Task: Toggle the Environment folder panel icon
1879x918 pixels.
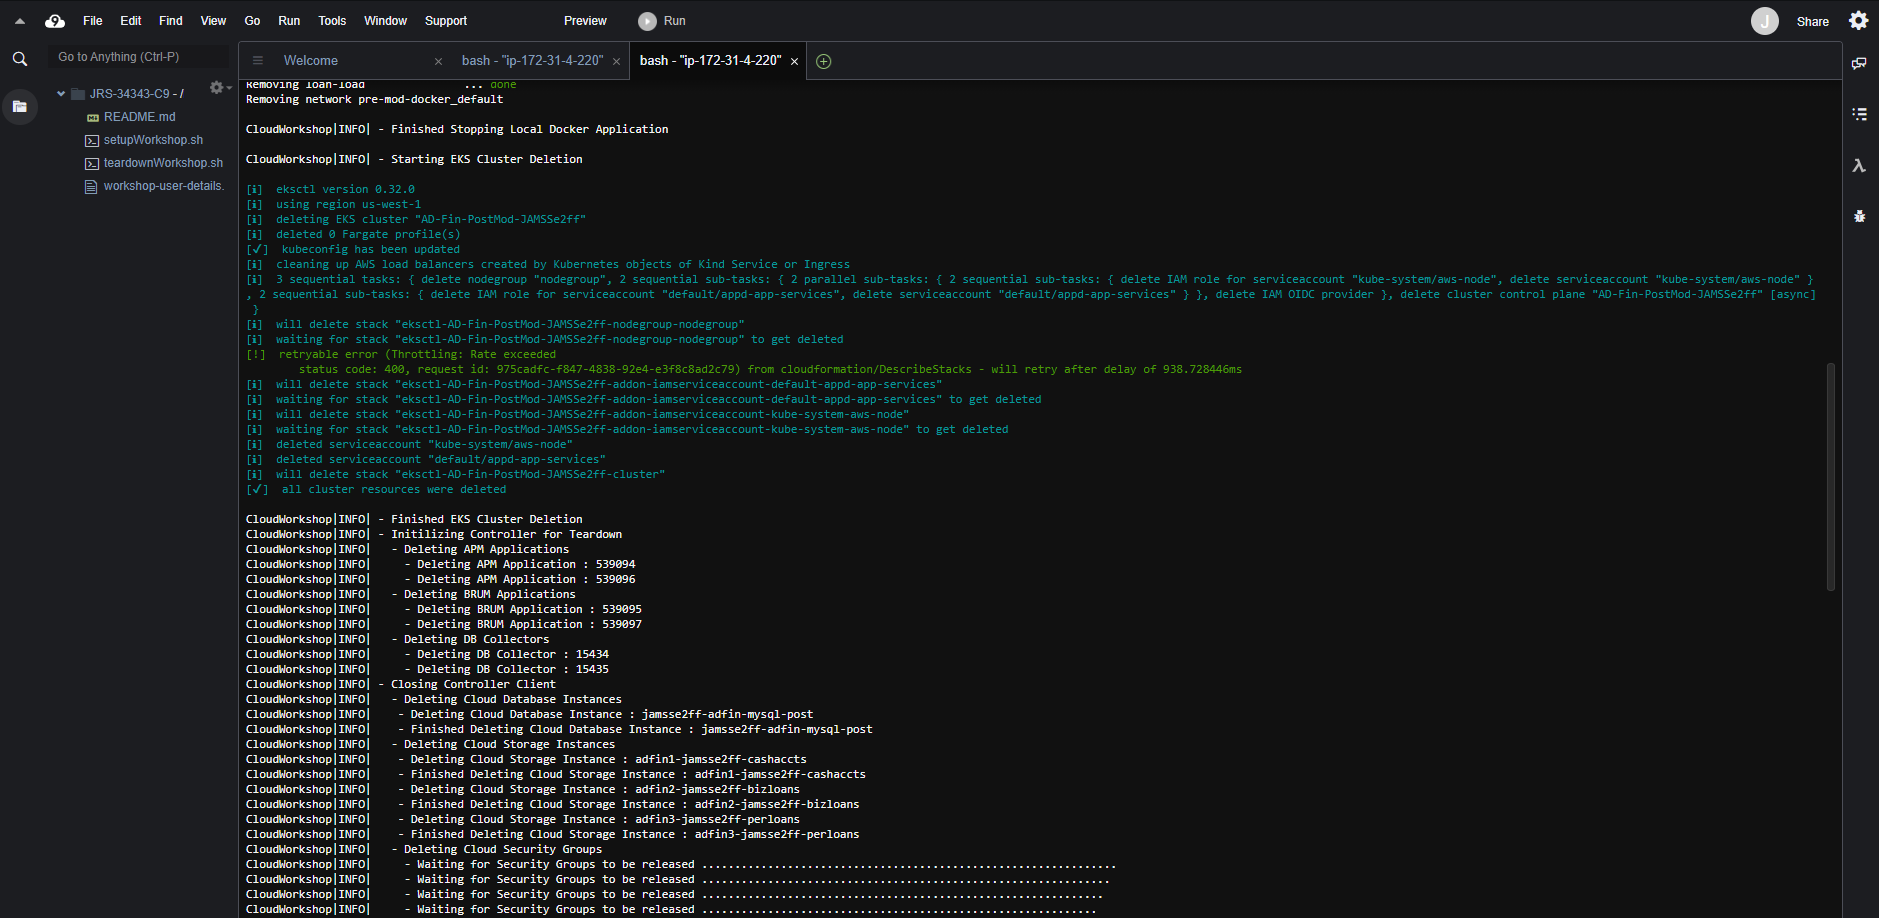Action: 19,106
